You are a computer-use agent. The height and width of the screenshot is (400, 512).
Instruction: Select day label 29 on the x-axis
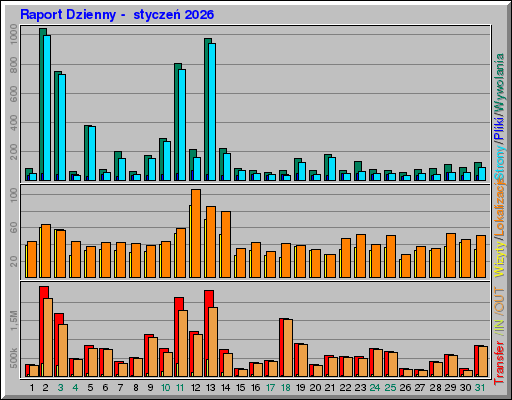[x=450, y=388]
